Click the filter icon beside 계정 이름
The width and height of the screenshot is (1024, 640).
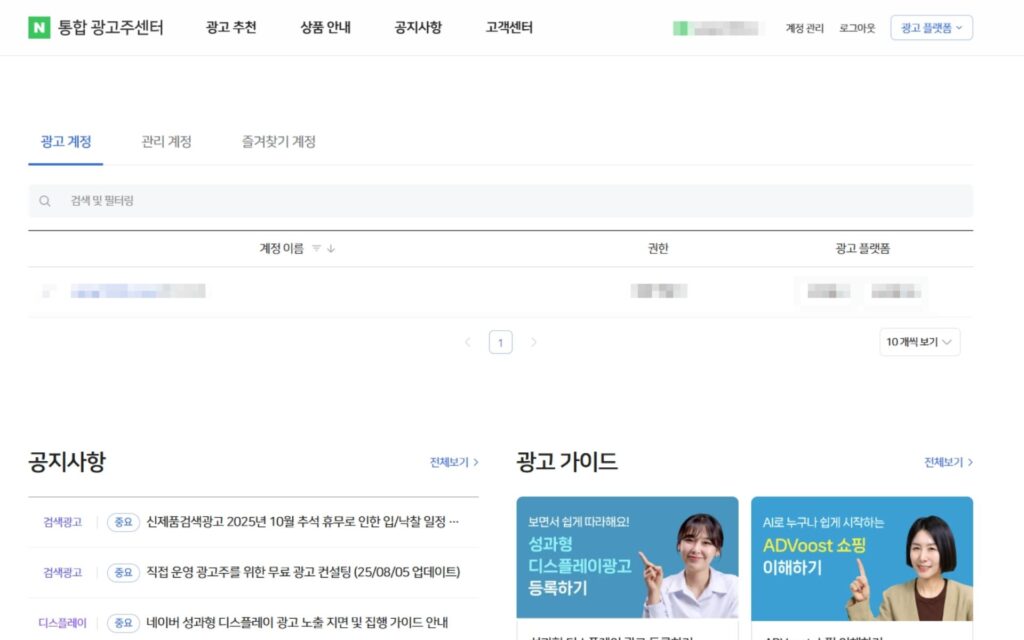tap(316, 248)
